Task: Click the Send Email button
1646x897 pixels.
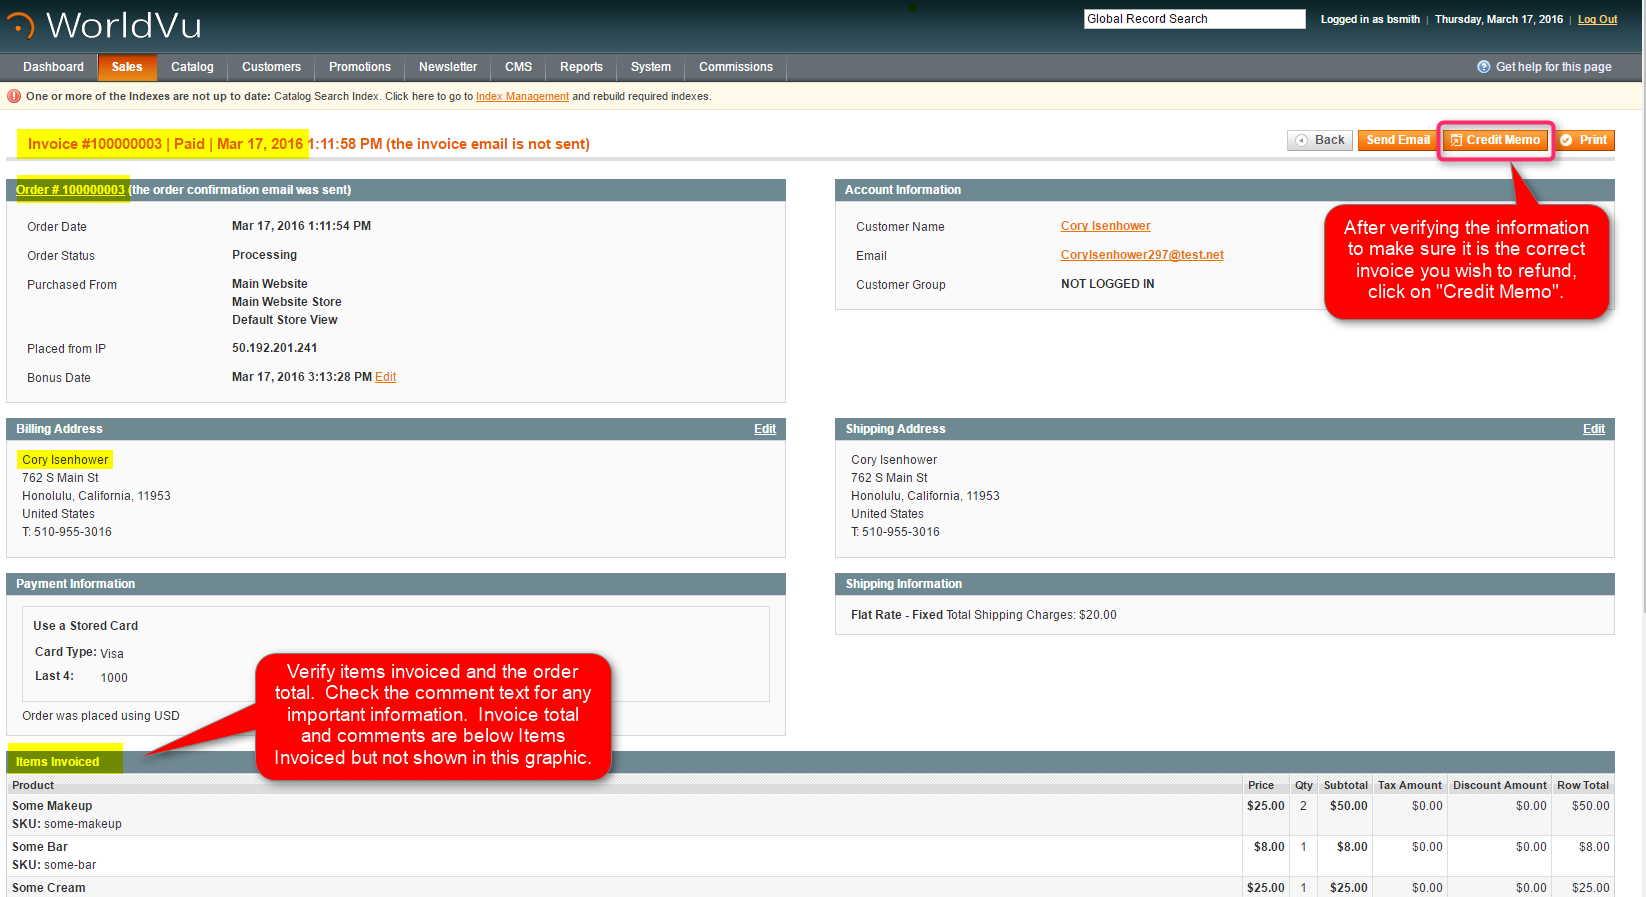Action: [1397, 140]
